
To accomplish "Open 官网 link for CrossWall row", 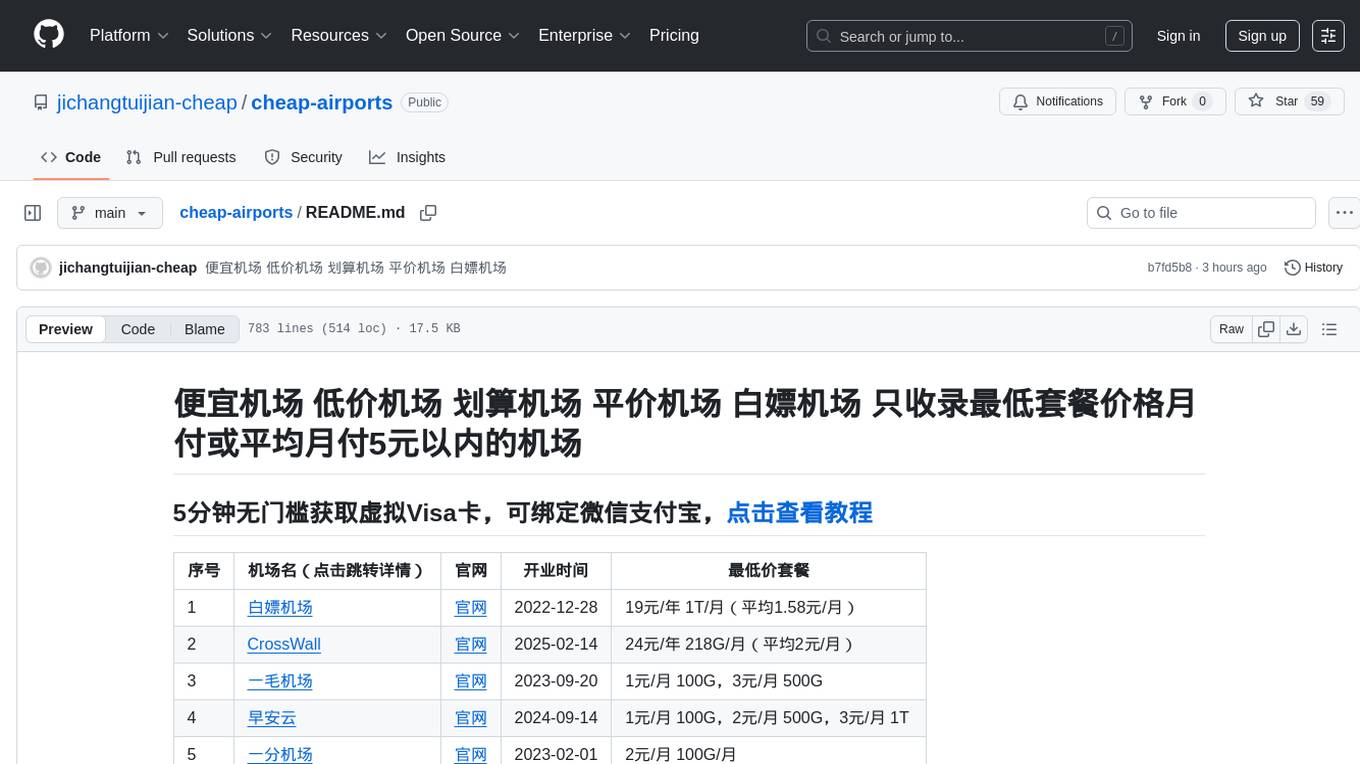I will point(471,644).
